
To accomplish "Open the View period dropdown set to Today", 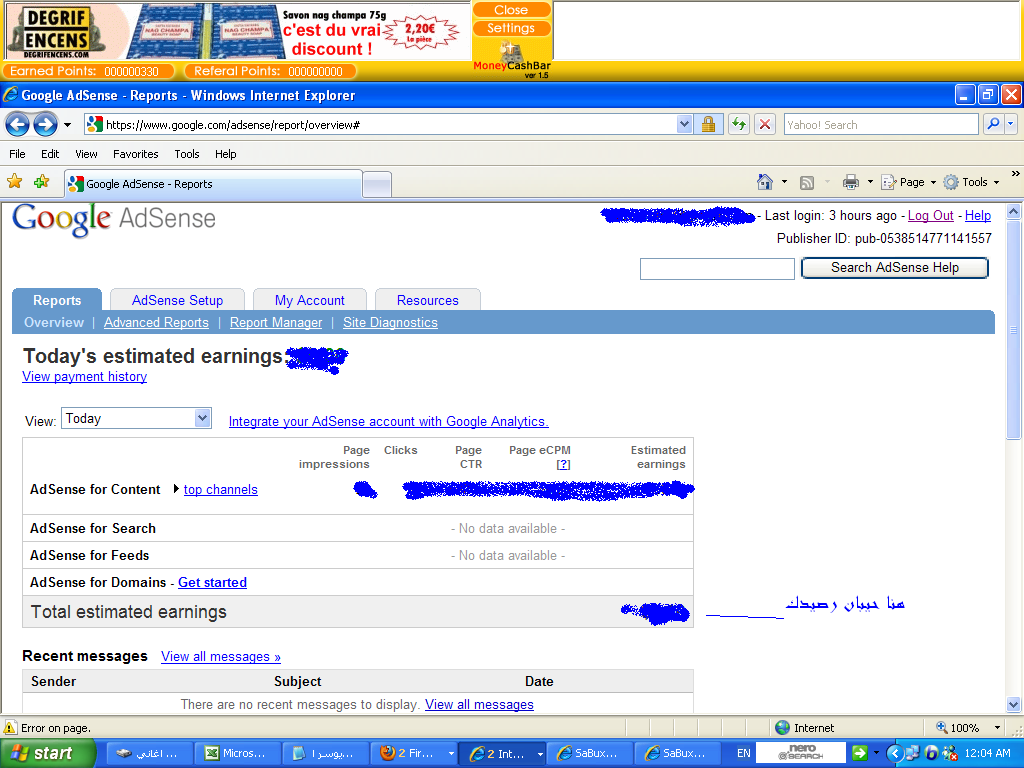I will 136,418.
